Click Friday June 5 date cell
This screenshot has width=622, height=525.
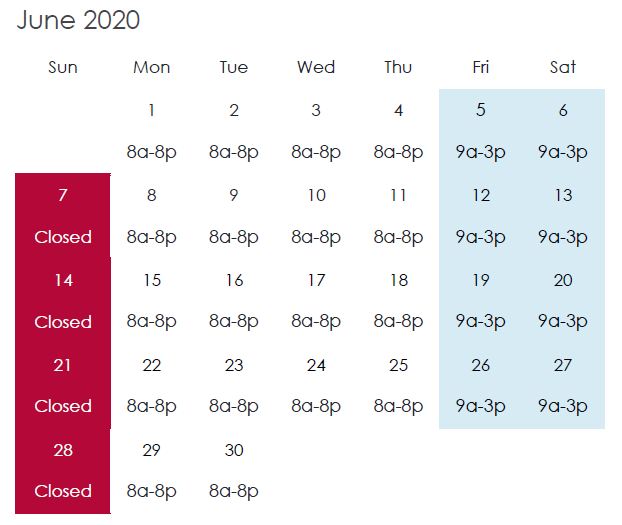(x=481, y=110)
